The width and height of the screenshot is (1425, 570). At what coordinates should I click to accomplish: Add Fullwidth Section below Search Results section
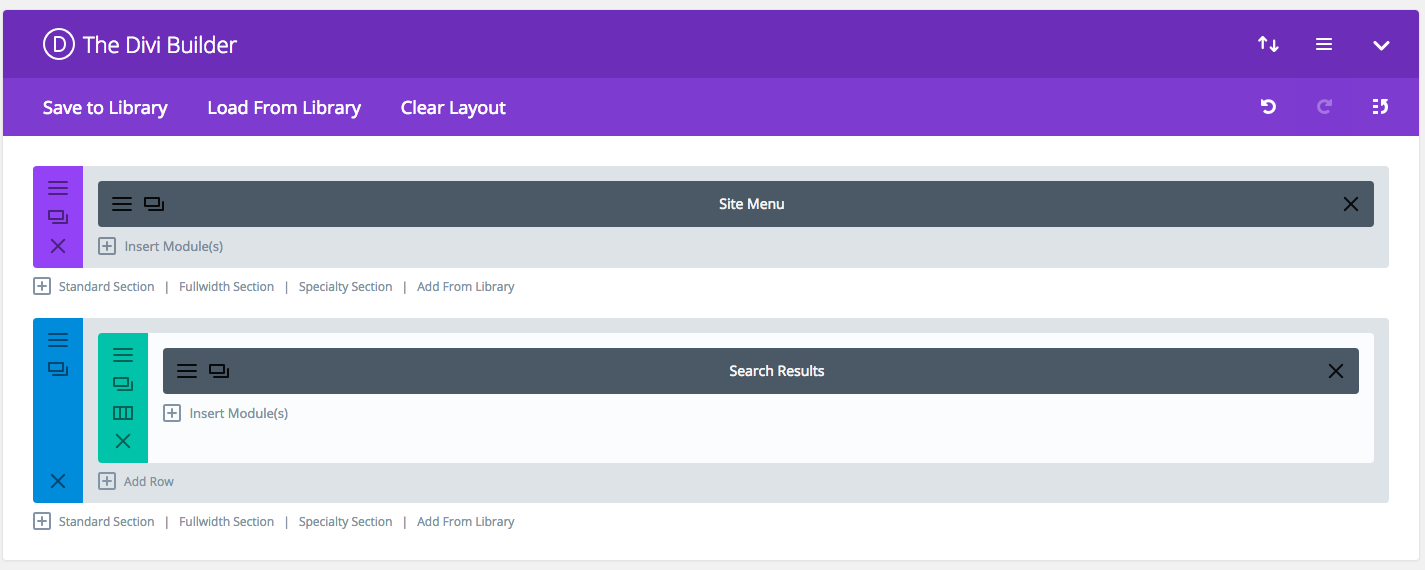pyautogui.click(x=226, y=522)
